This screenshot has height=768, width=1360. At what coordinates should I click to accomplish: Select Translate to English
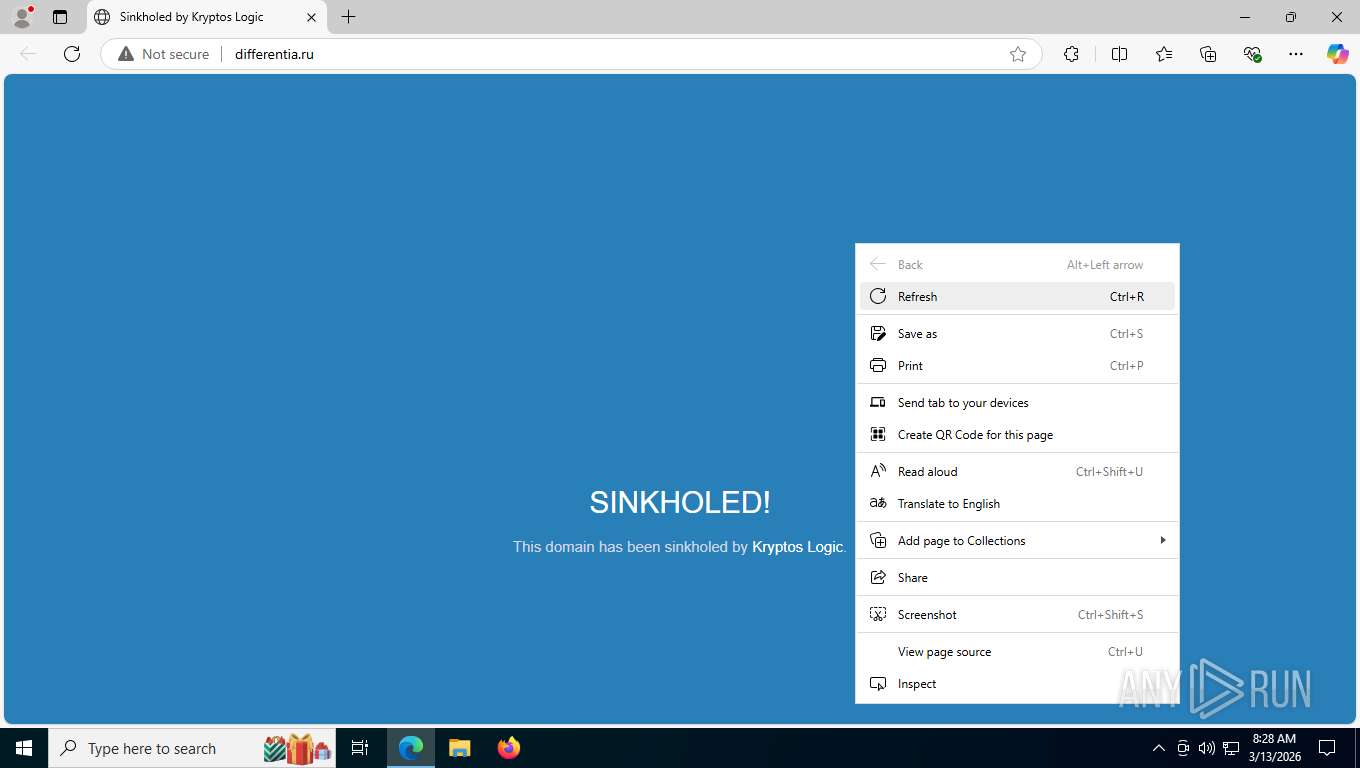[1017, 503]
